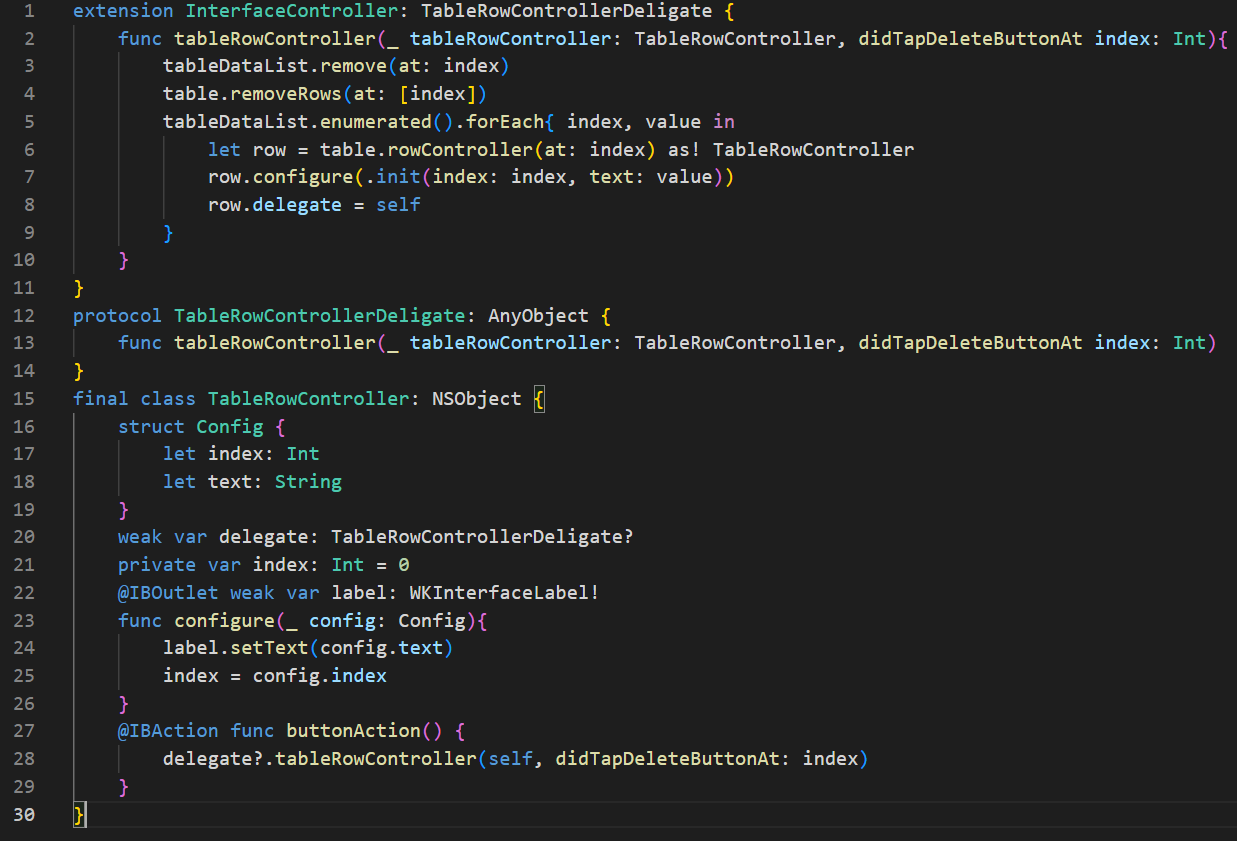Click the "final" keyword before class

100,399
